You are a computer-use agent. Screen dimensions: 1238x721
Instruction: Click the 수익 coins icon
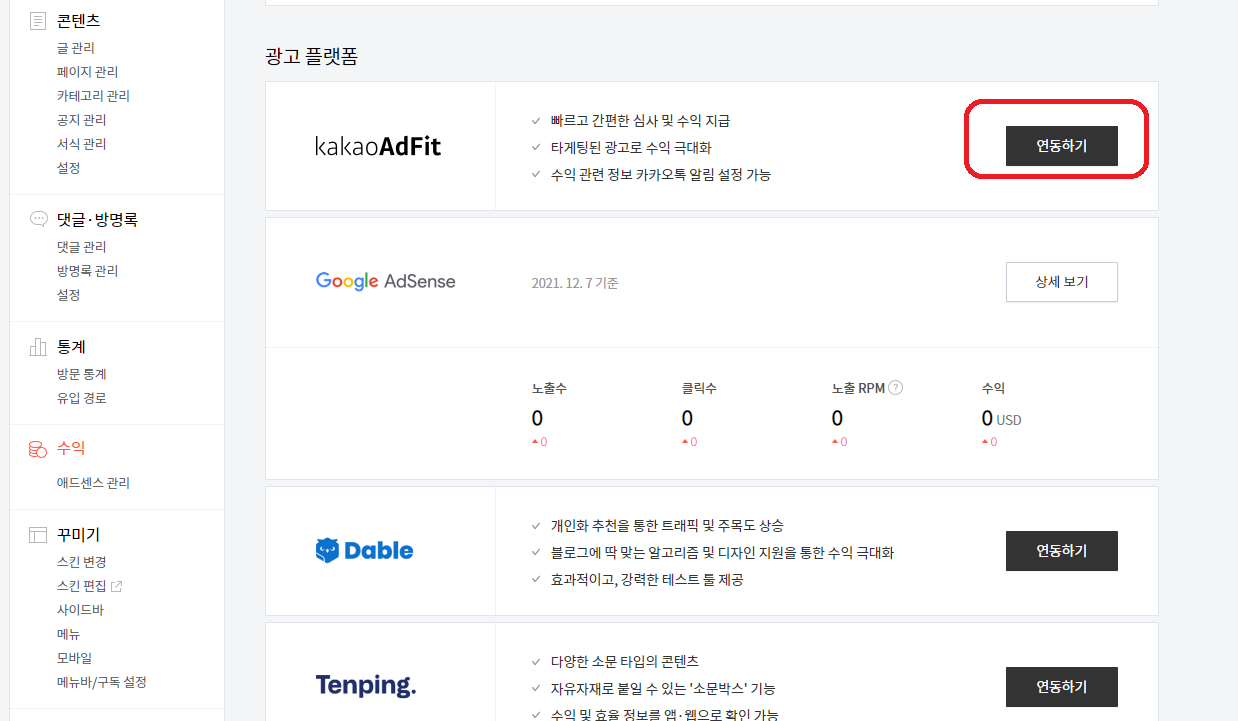38,449
